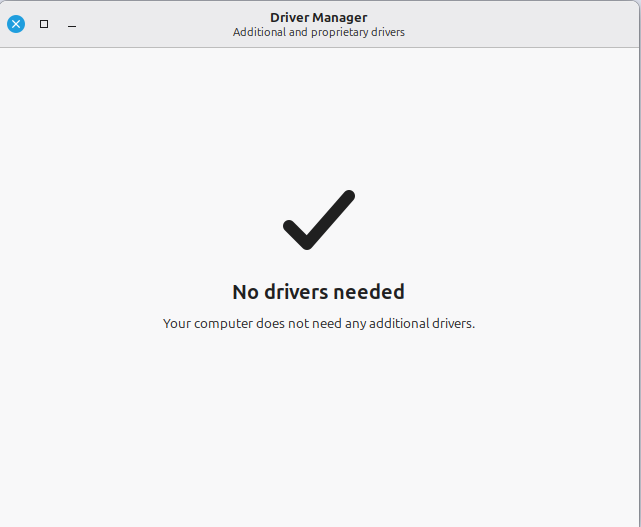Image resolution: width=641 pixels, height=527 pixels.
Task: Maximize the Driver Manager window
Action: [x=44, y=24]
